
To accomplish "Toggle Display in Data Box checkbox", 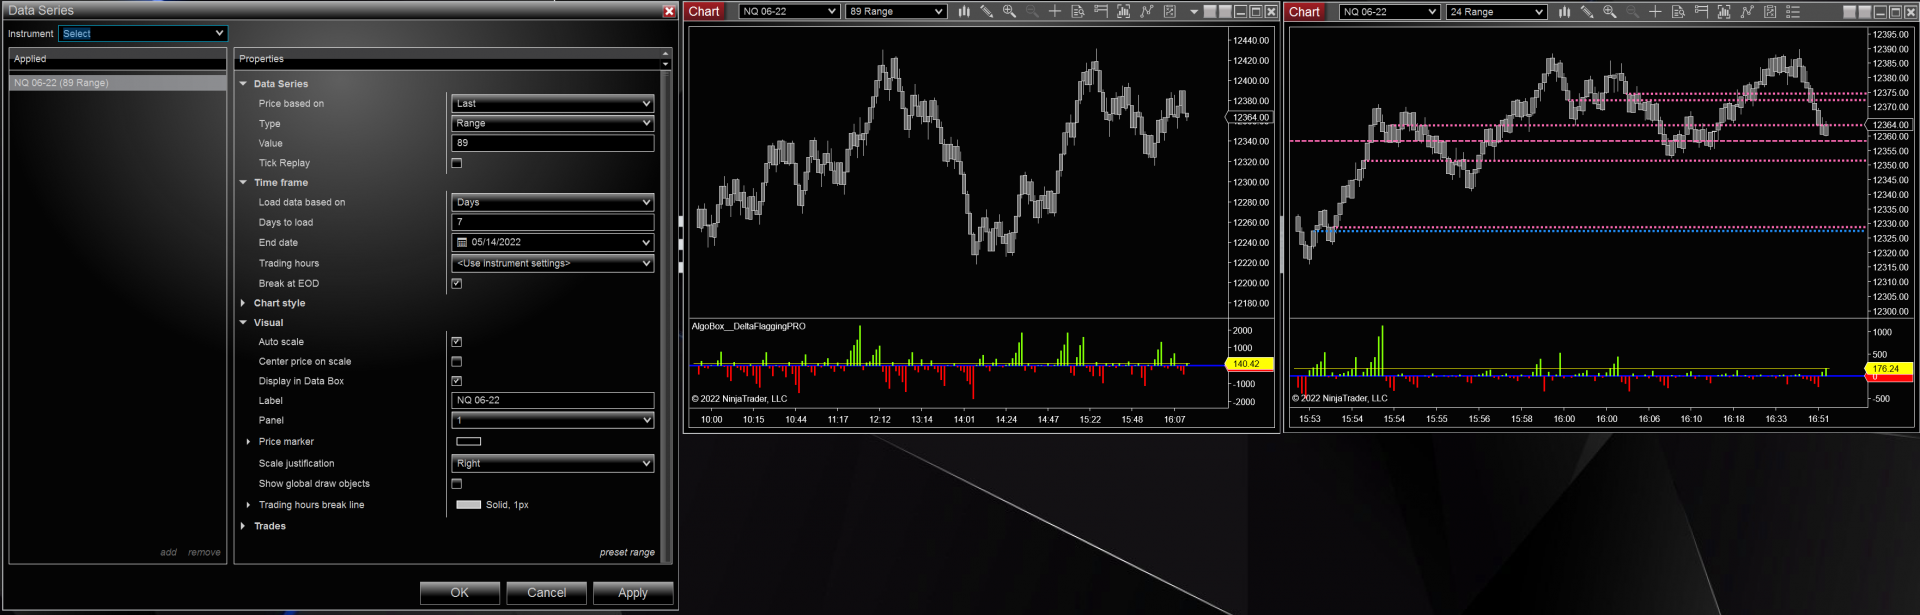I will click(x=457, y=381).
